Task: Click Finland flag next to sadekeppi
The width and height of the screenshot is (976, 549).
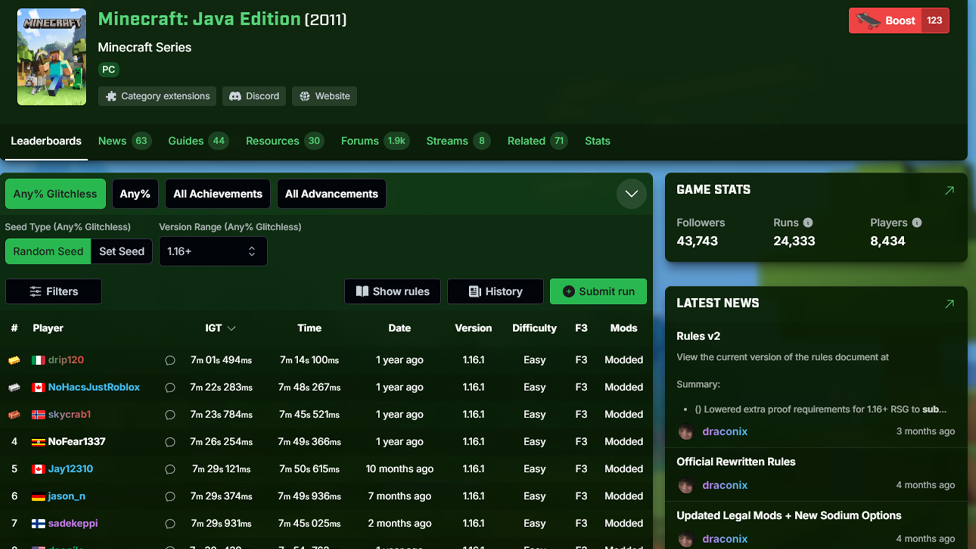Action: point(38,523)
